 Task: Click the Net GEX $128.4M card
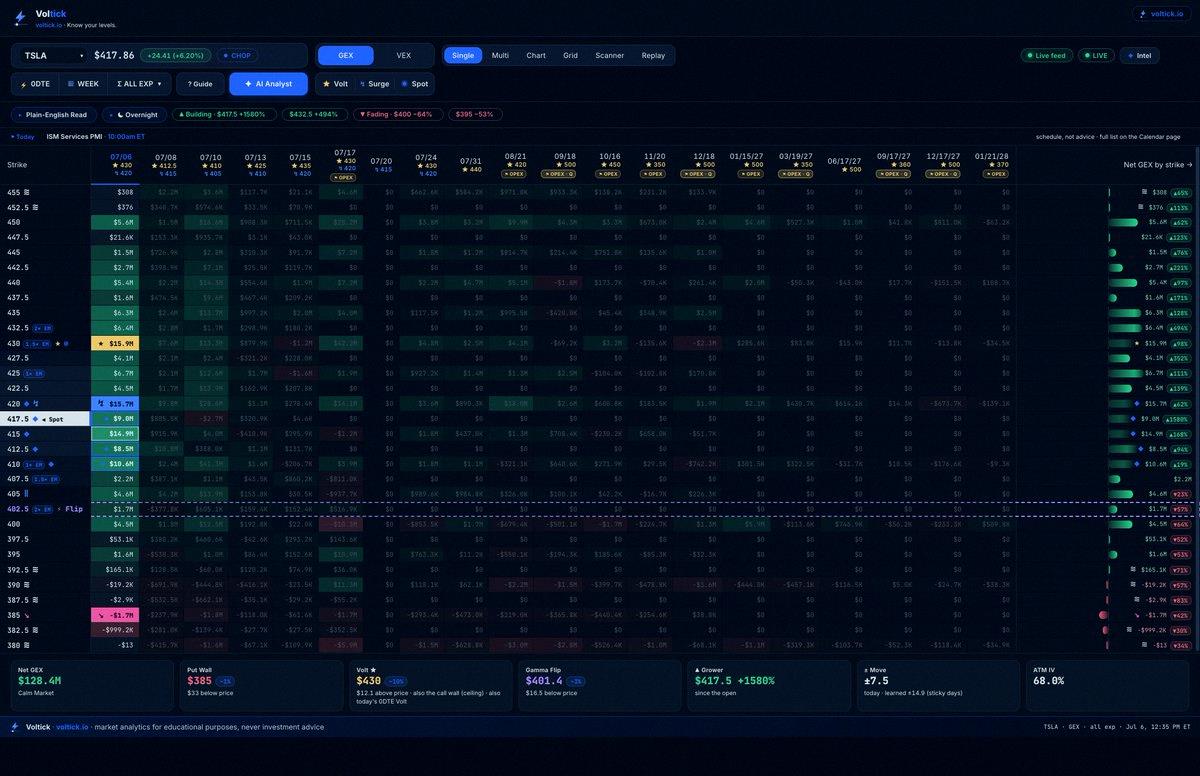(x=94, y=685)
